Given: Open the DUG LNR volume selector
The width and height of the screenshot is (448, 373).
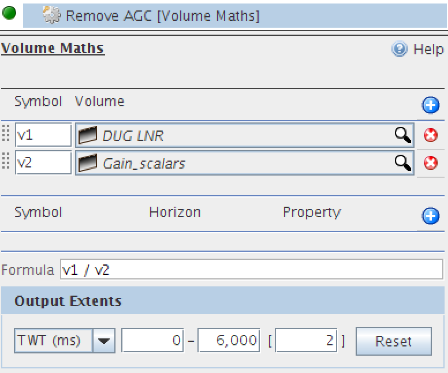Looking at the screenshot, I should coord(245,135).
